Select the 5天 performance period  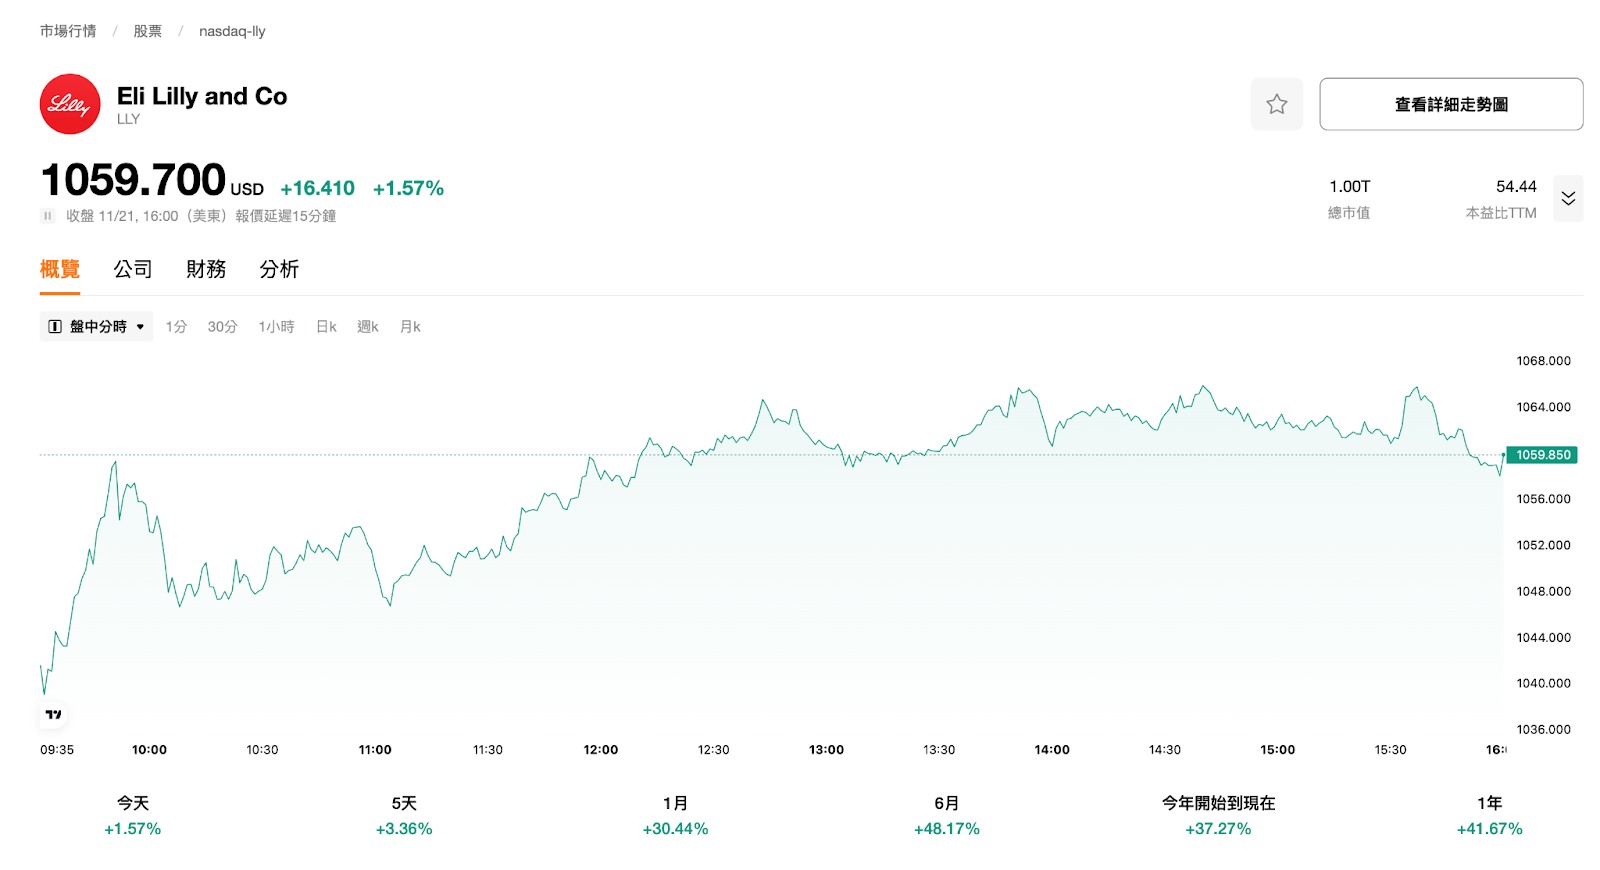pyautogui.click(x=404, y=815)
